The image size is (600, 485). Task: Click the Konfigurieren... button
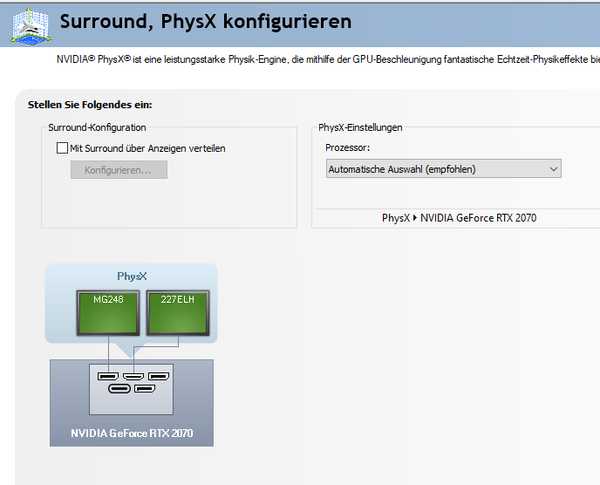(x=119, y=170)
